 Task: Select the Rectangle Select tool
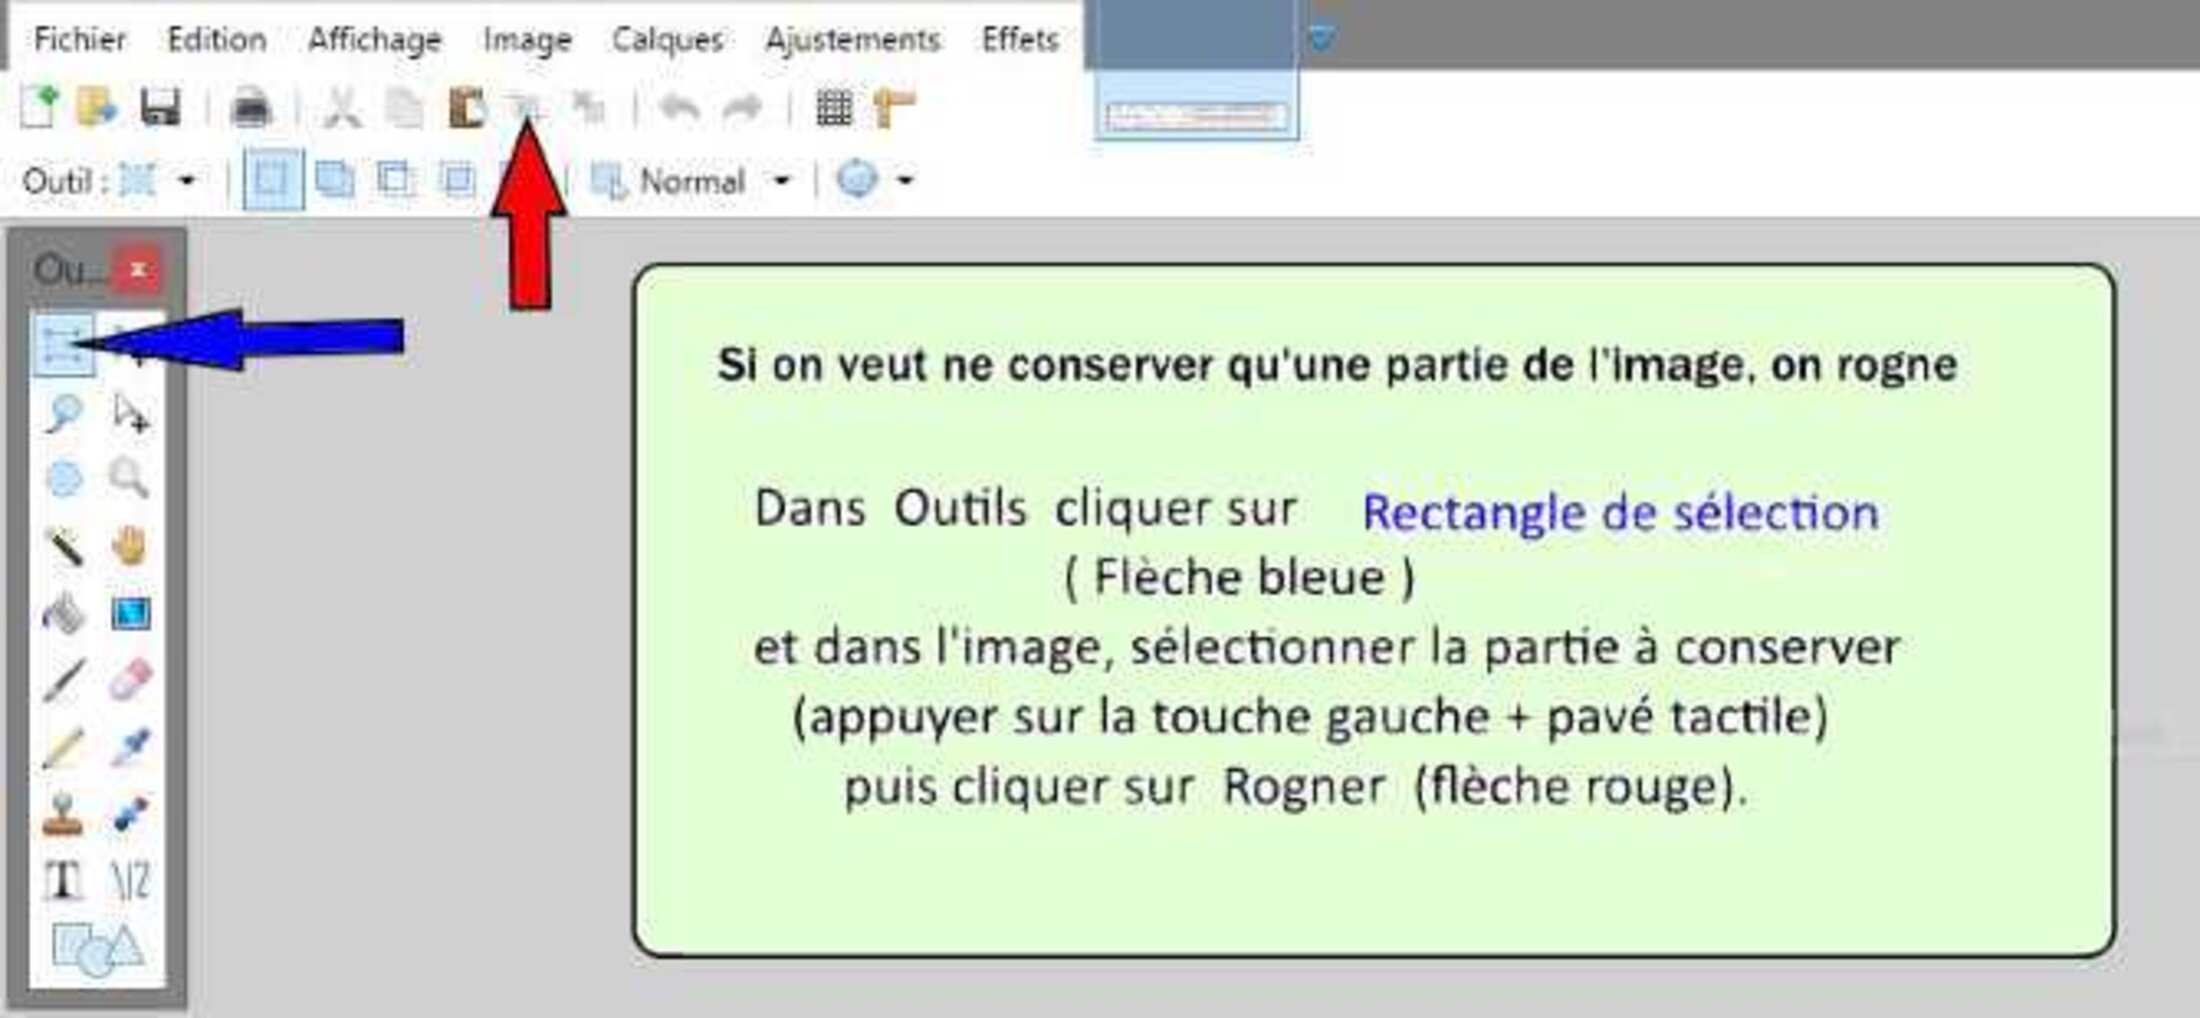click(63, 345)
